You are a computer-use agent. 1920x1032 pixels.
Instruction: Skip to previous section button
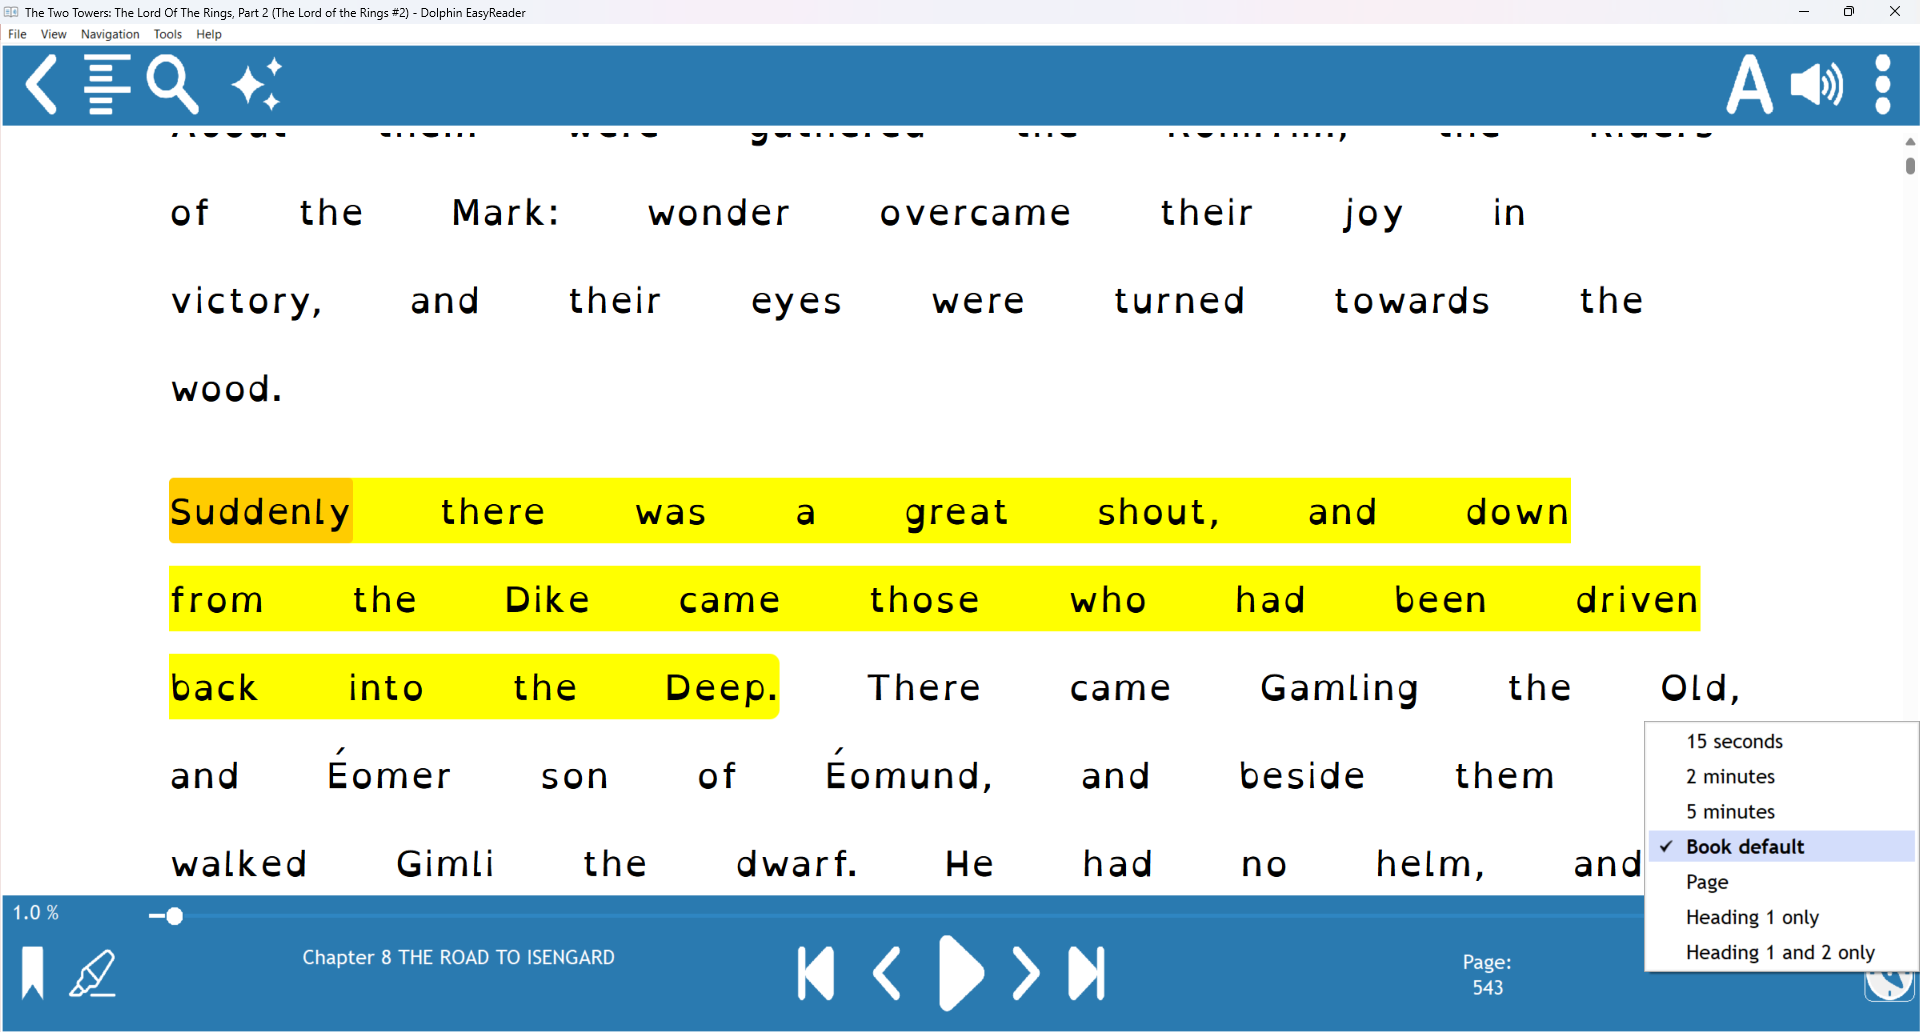coord(816,973)
